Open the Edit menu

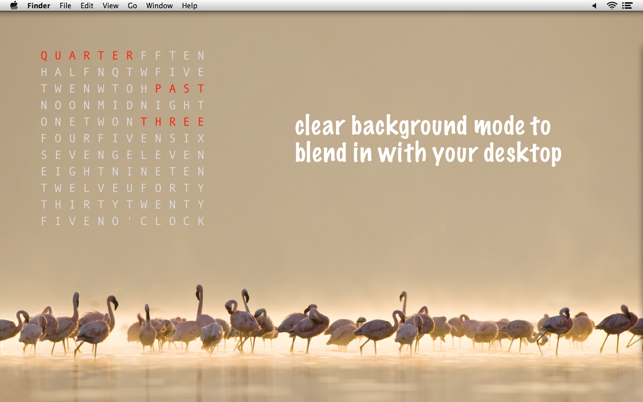(x=87, y=5)
